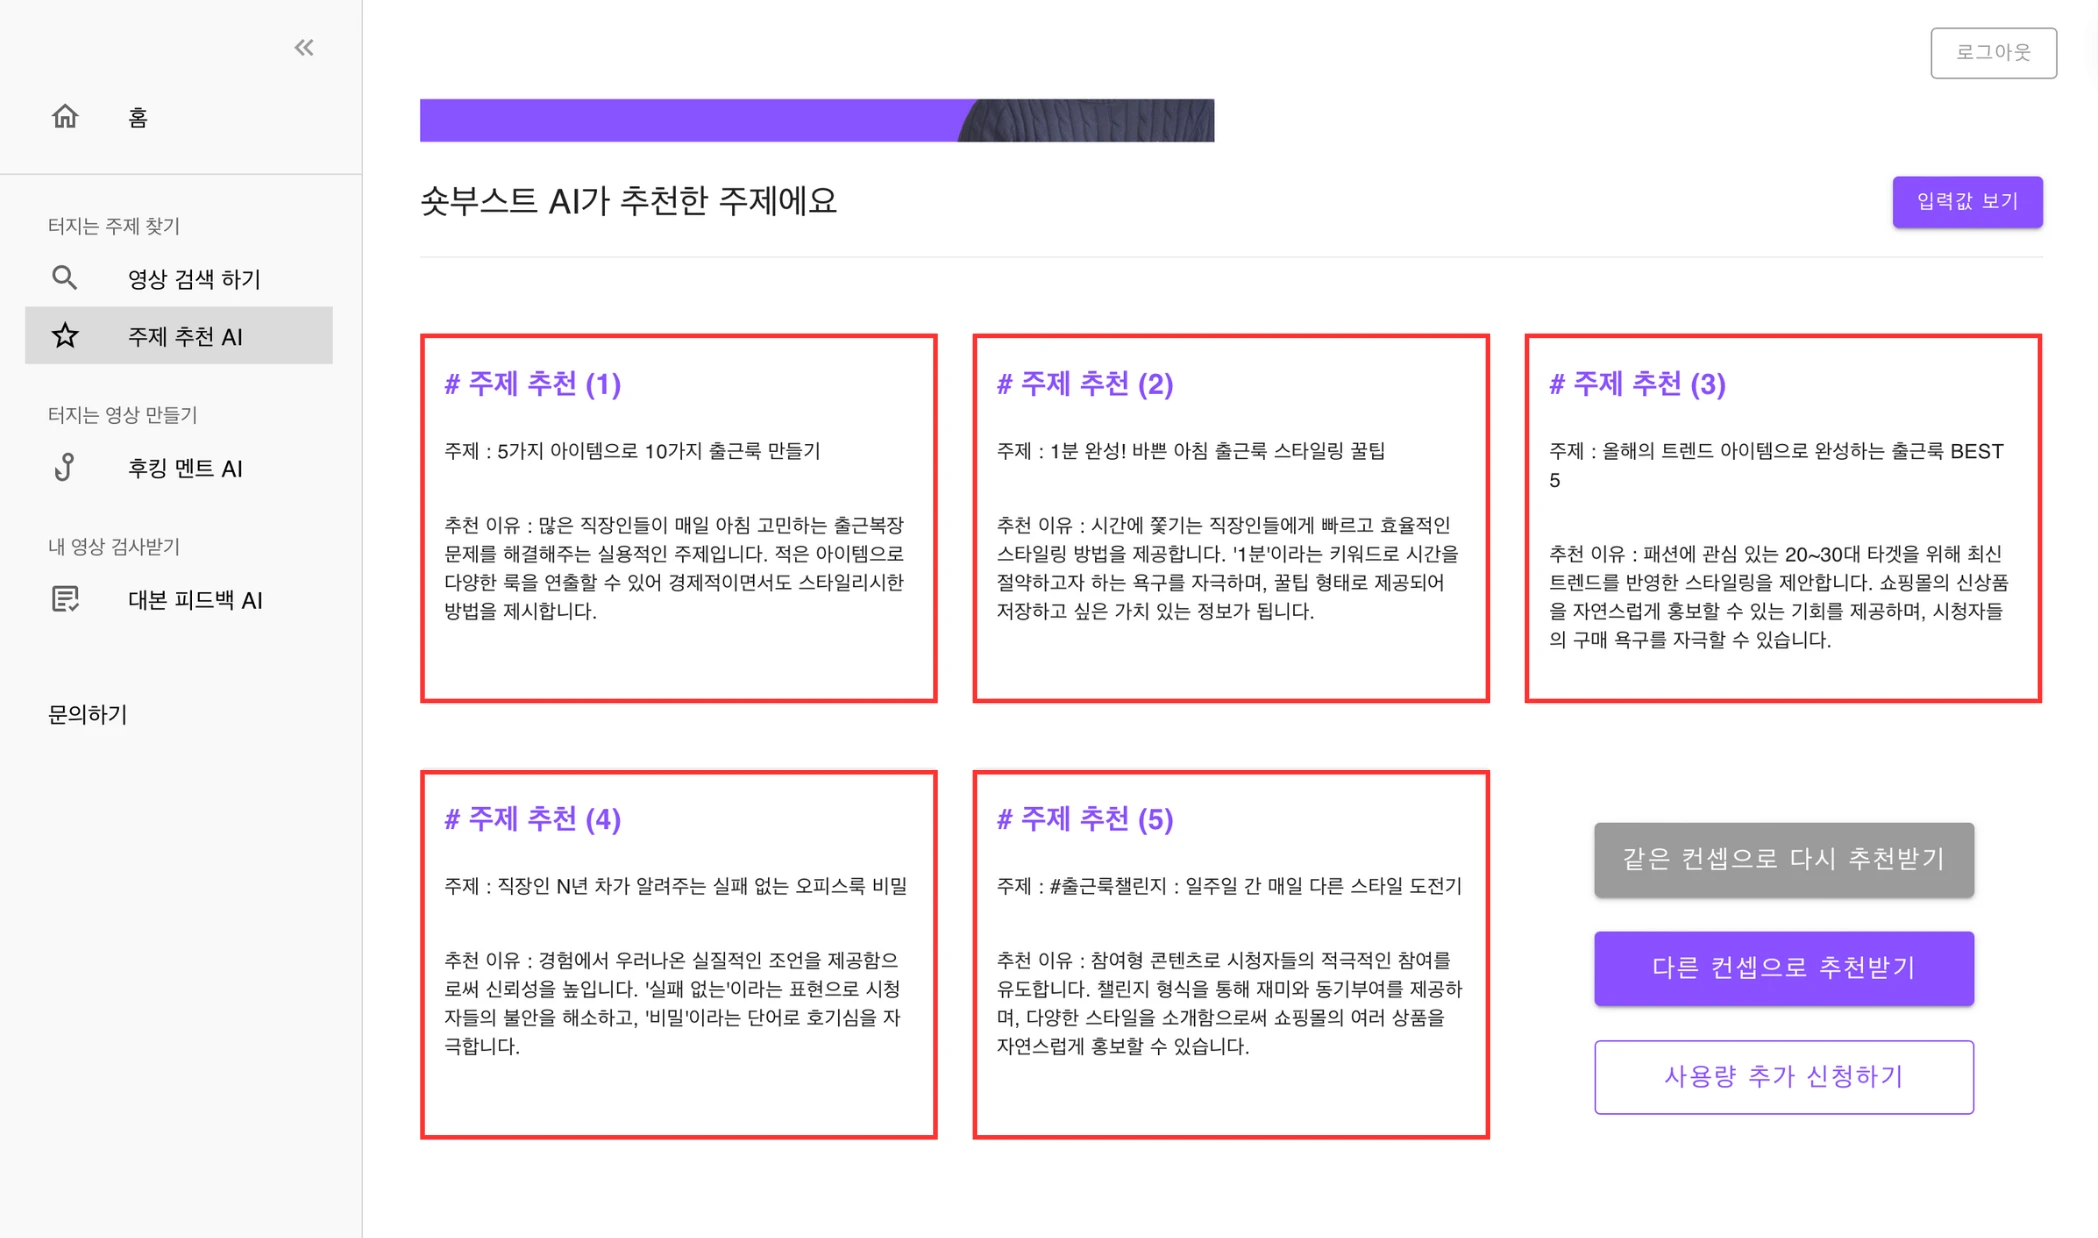This screenshot has width=2098, height=1238.
Task: Click the script checklist icon for 대본 피드백
Action: point(65,599)
